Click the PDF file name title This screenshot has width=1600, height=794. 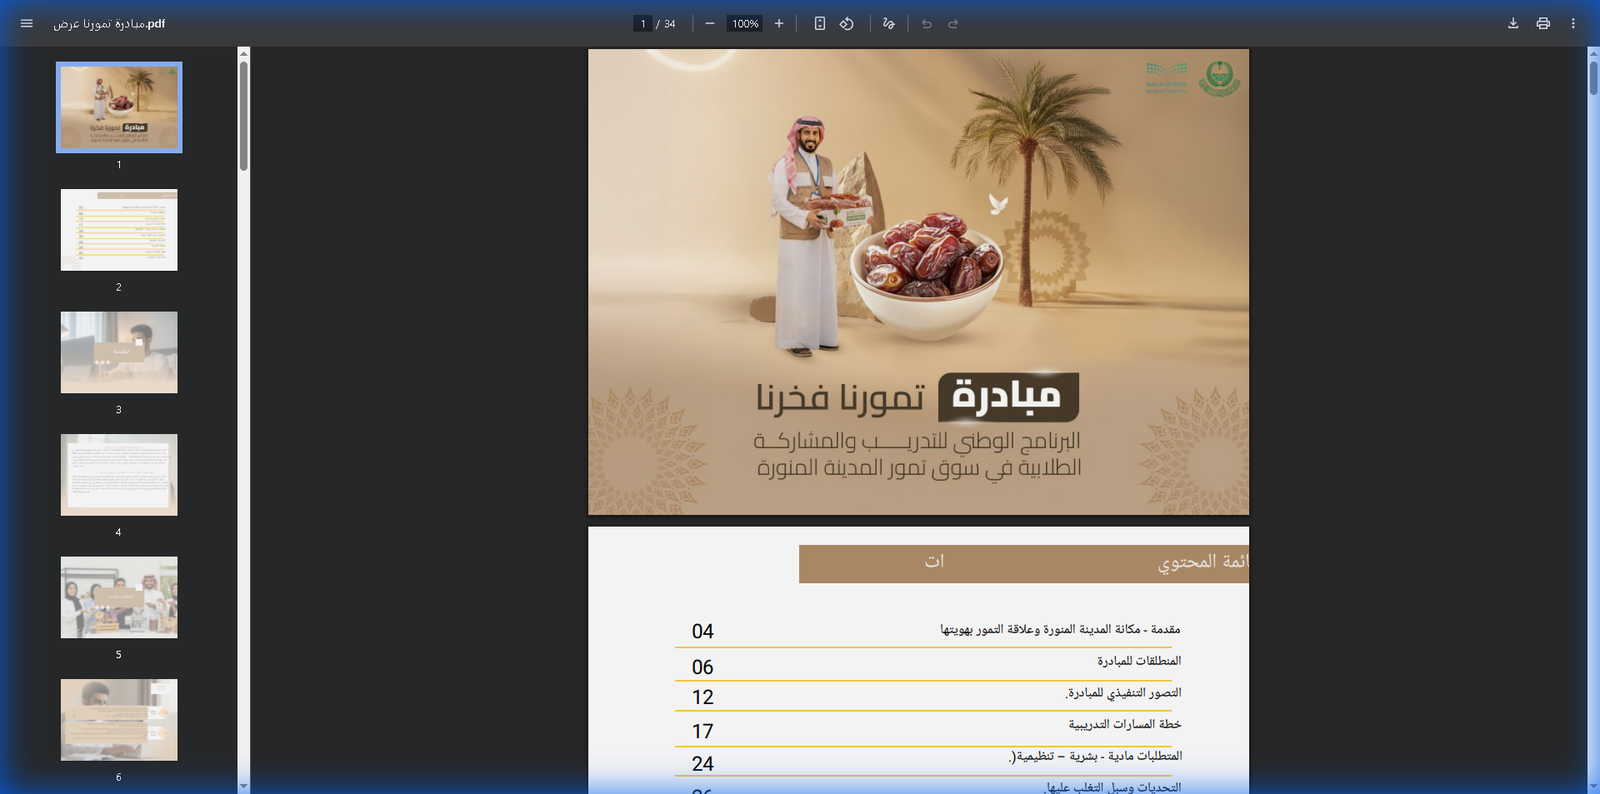[109, 23]
